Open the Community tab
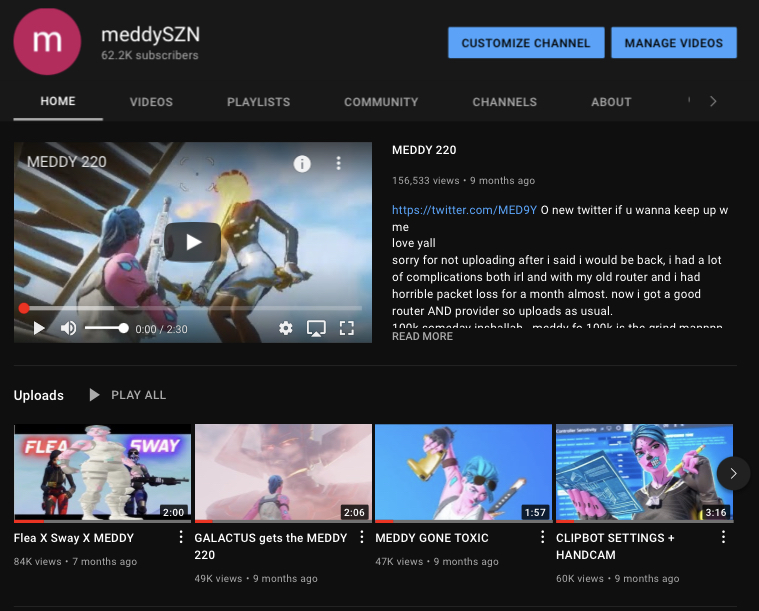The image size is (759, 611). (x=381, y=102)
